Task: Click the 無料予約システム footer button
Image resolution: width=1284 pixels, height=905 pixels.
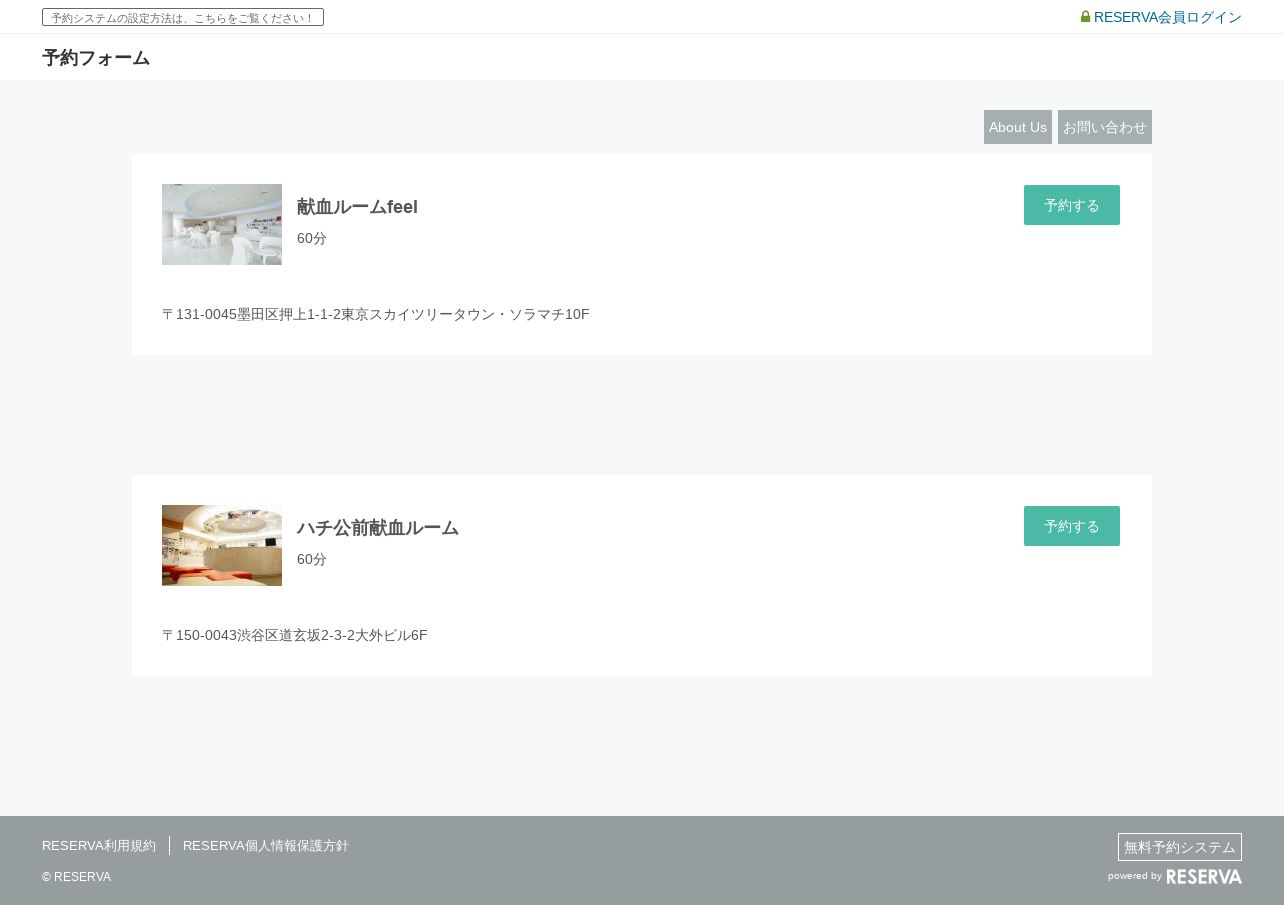Action: [x=1180, y=847]
